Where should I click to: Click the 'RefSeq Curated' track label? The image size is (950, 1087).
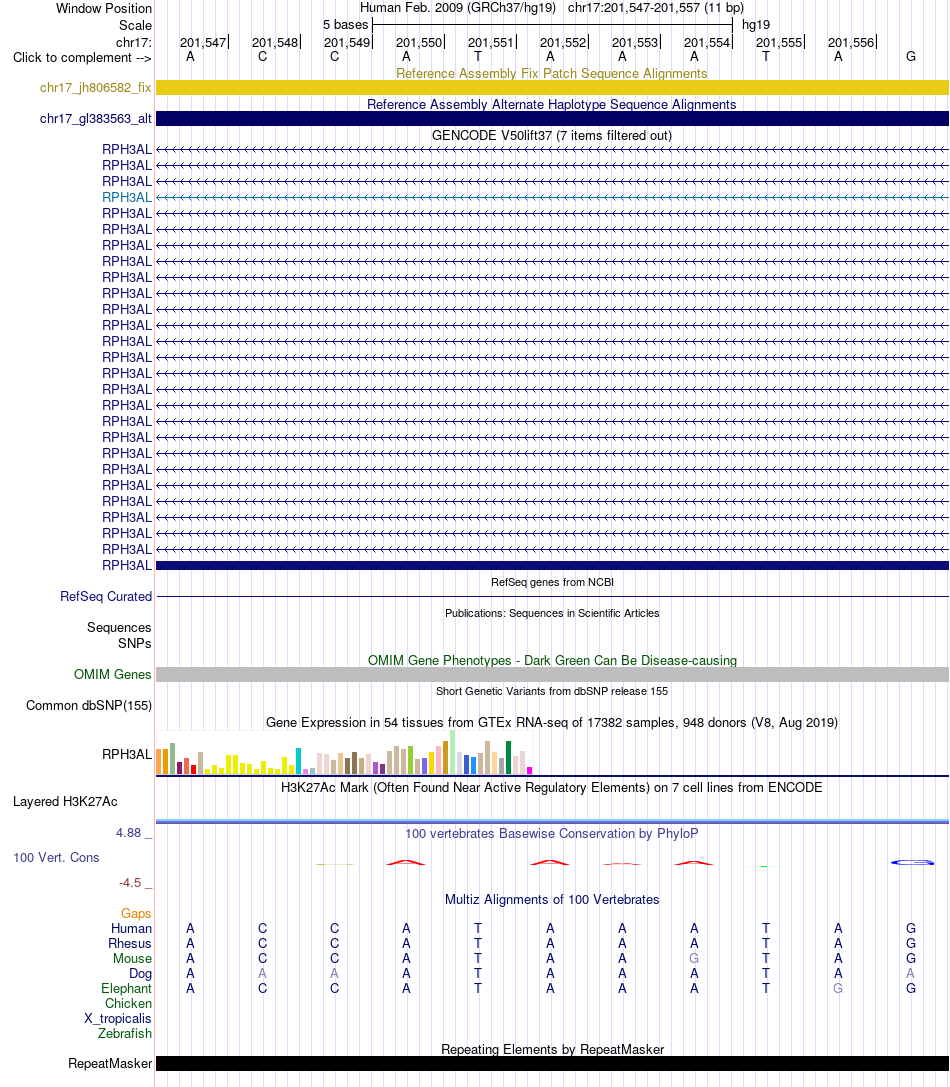(x=106, y=596)
